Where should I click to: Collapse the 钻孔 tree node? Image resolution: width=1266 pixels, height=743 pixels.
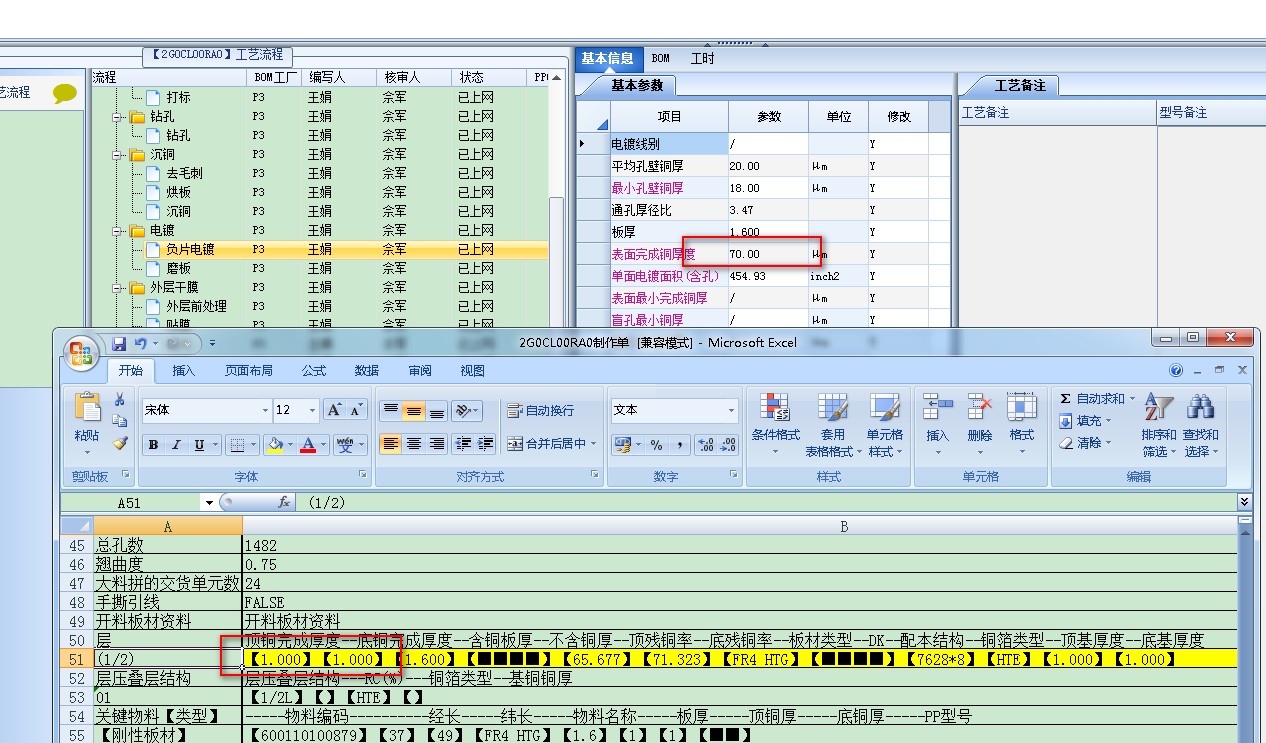[x=118, y=117]
